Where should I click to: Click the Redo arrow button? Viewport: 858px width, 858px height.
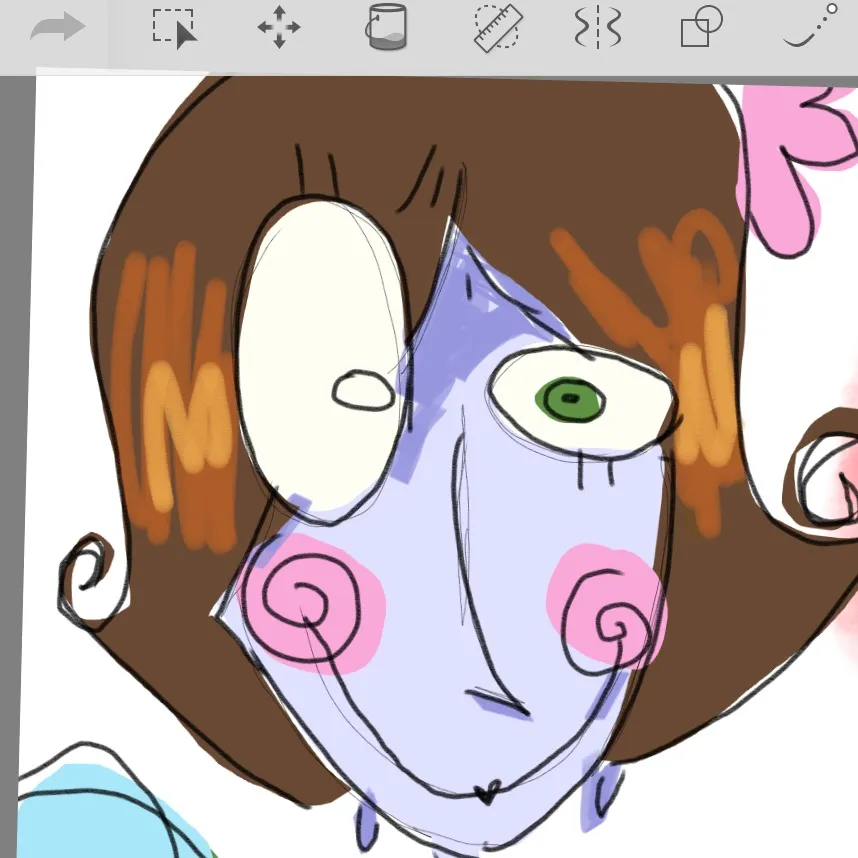click(57, 28)
